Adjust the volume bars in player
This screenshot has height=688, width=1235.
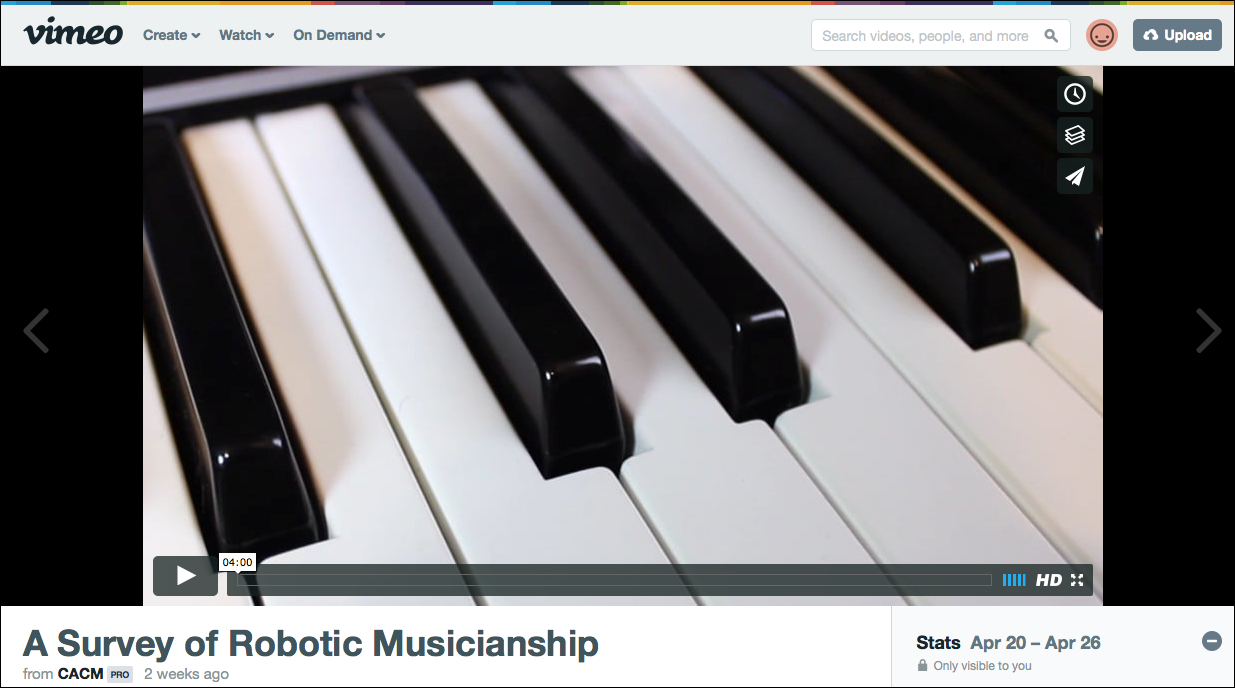tap(1014, 580)
